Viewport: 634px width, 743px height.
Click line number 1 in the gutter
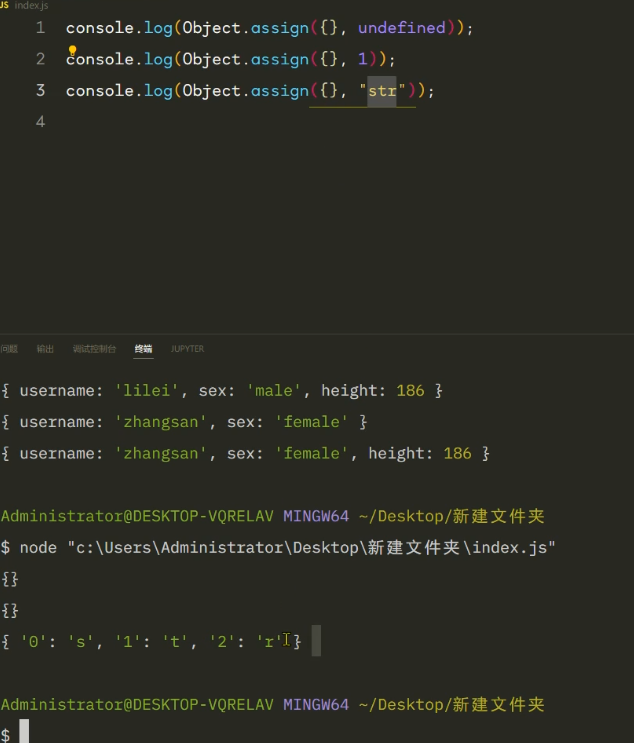coord(40,28)
